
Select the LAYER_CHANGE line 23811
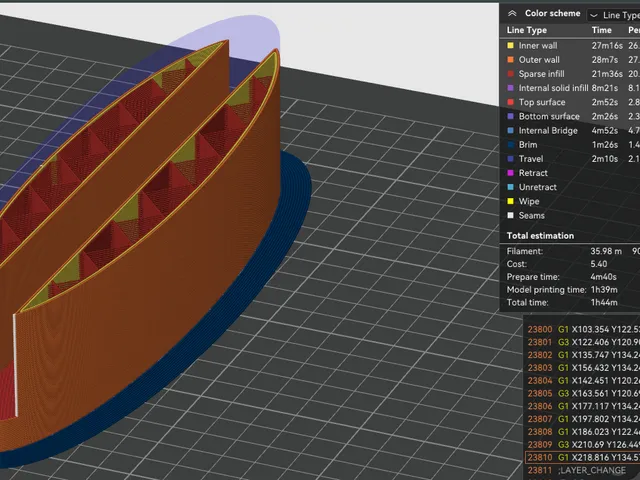pyautogui.click(x=582, y=470)
